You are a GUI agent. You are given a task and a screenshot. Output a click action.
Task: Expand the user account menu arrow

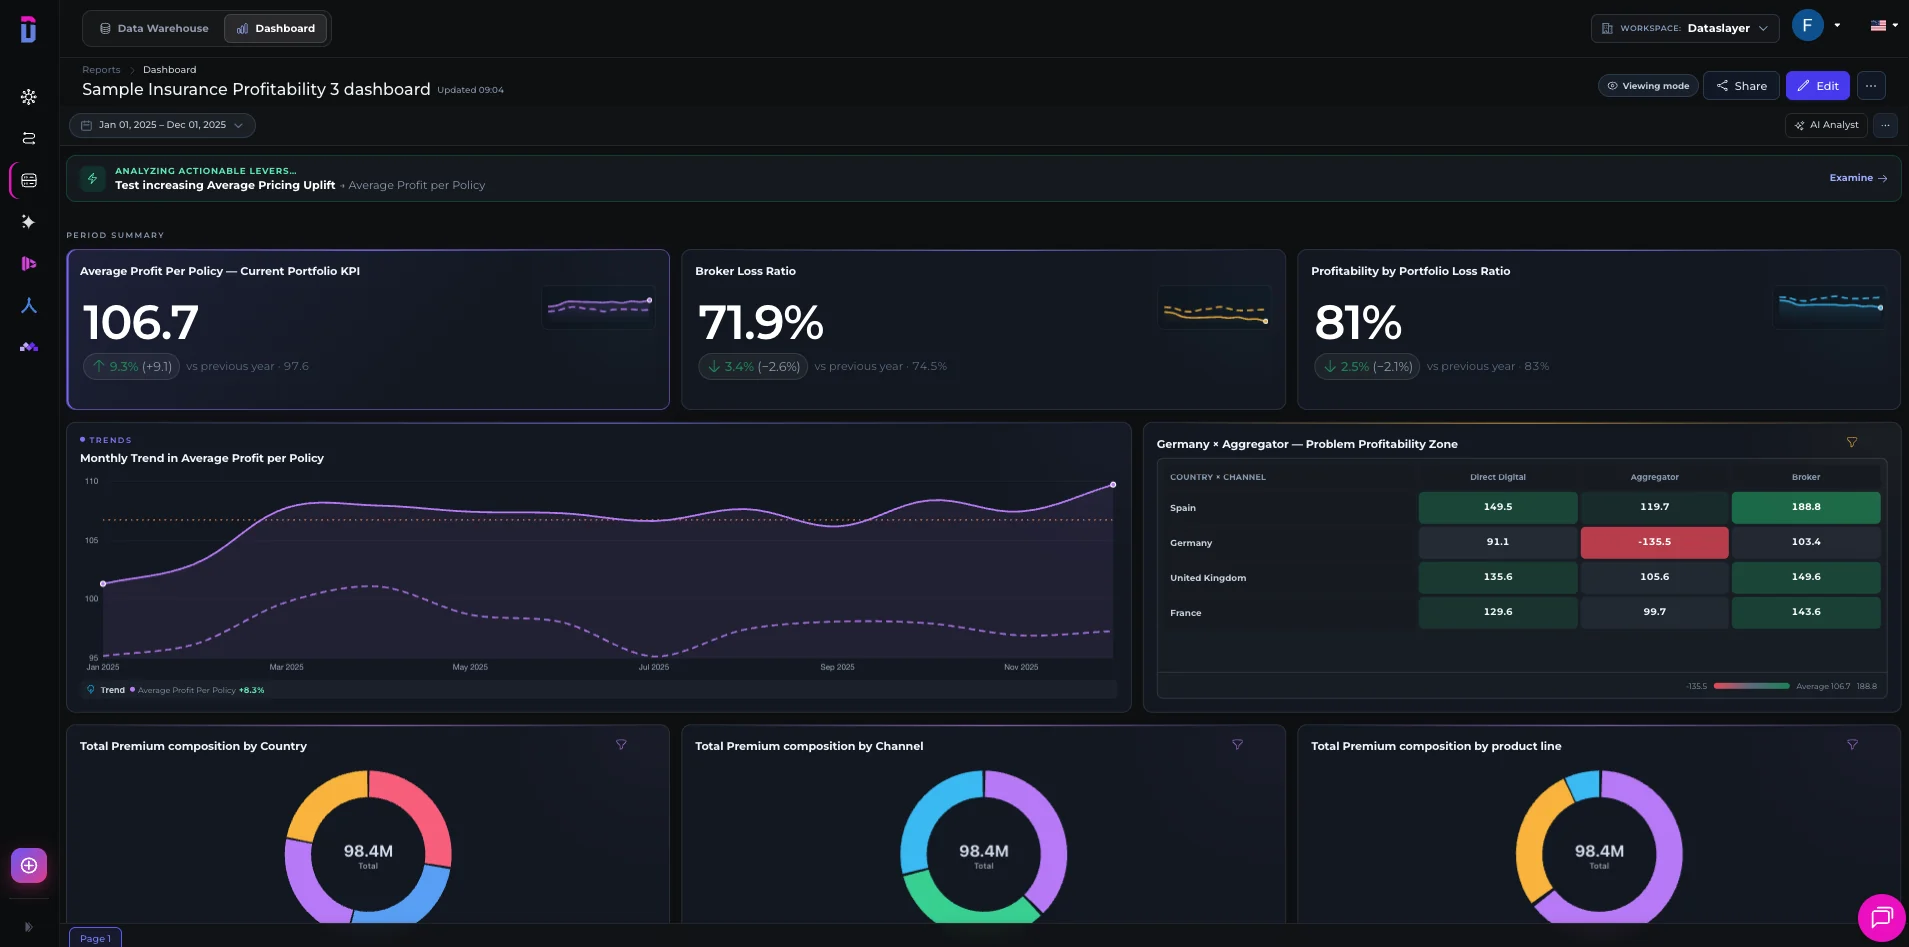pyautogui.click(x=1837, y=26)
